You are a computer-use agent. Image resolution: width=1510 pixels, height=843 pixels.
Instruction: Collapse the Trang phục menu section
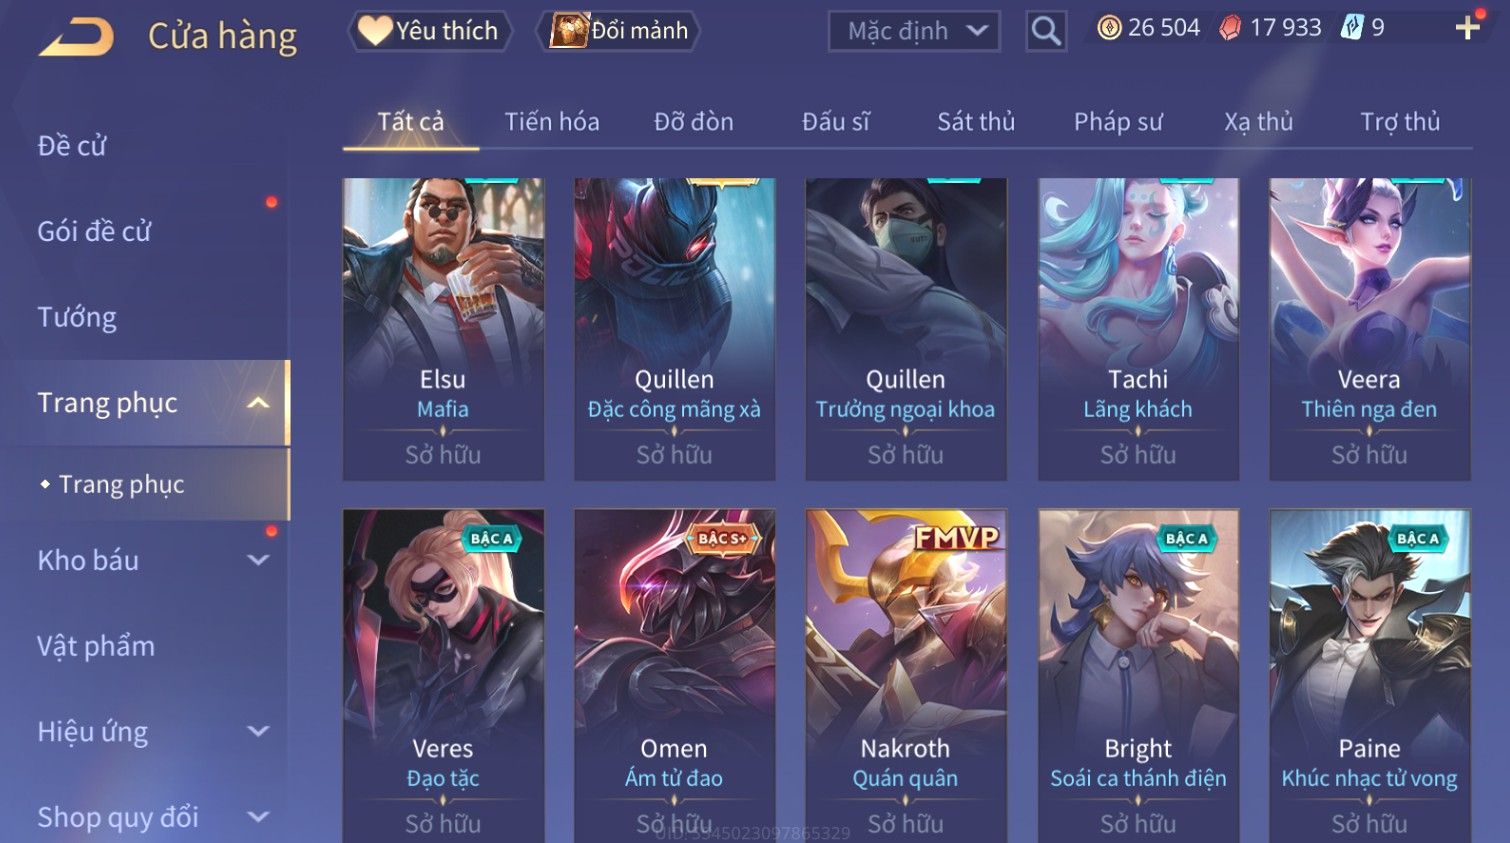258,403
